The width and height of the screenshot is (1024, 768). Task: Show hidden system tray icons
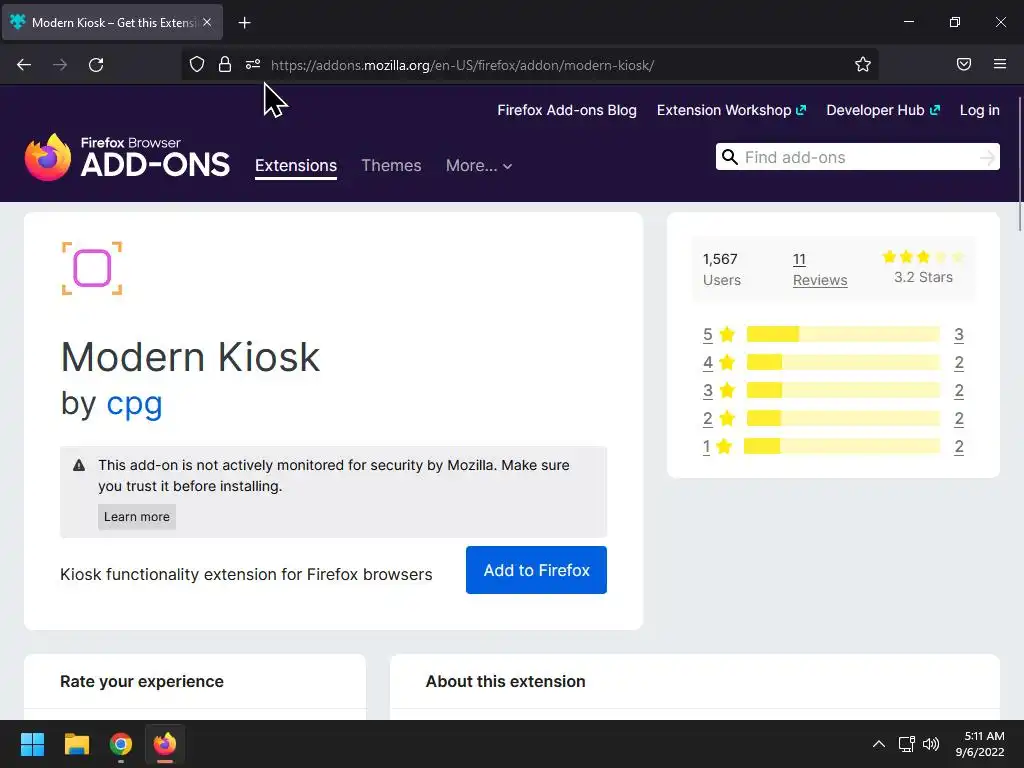[x=879, y=744]
